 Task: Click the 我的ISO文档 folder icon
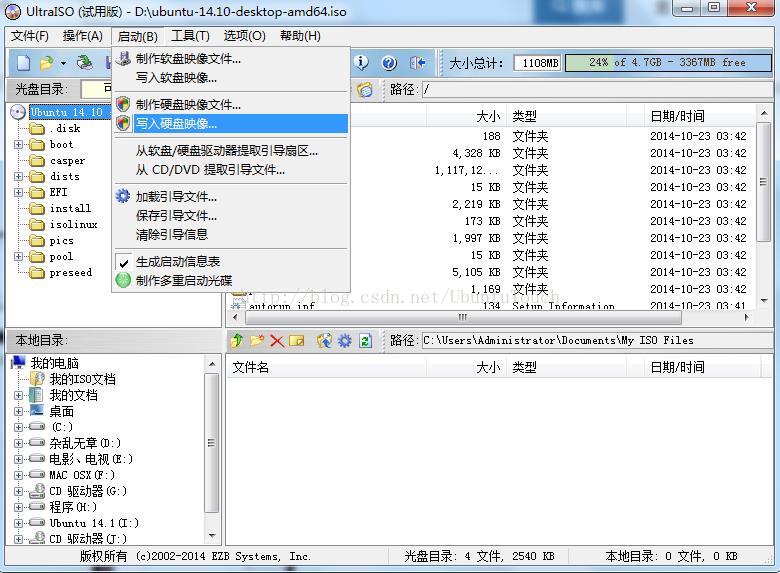[37, 379]
